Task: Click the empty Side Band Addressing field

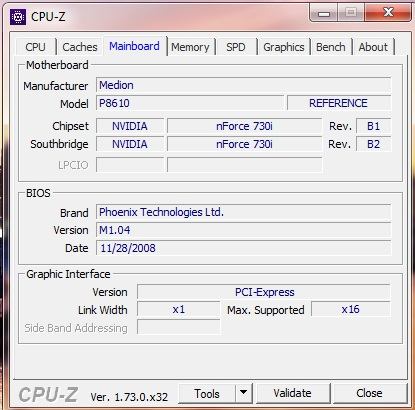Action: tap(179, 327)
